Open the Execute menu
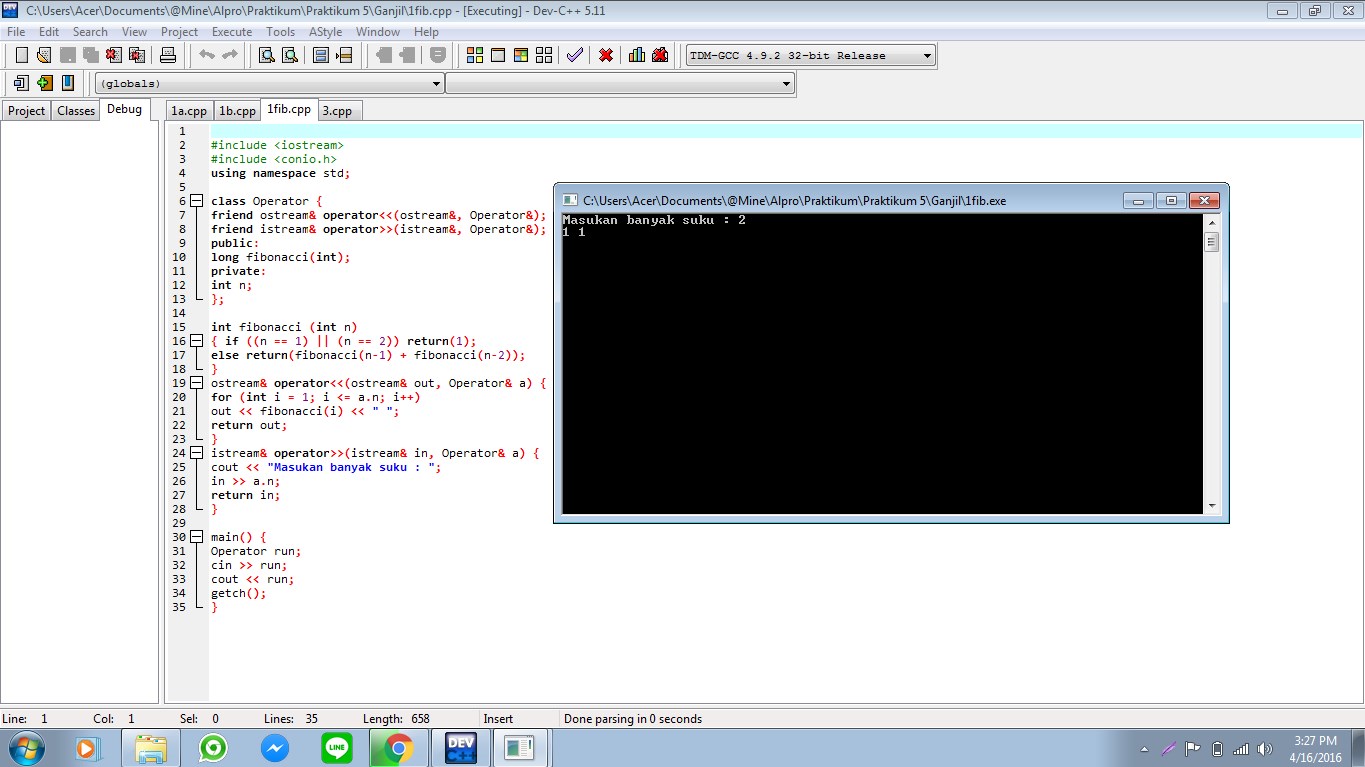The width and height of the screenshot is (1365, 767). [x=232, y=32]
